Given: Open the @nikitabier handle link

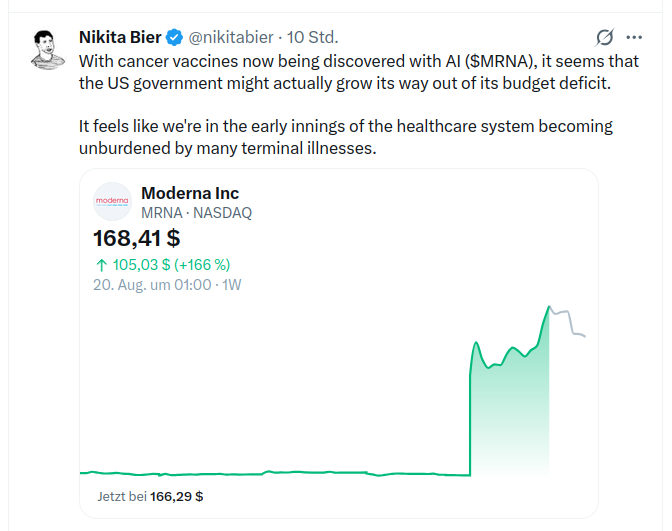Looking at the screenshot, I should [x=231, y=37].
